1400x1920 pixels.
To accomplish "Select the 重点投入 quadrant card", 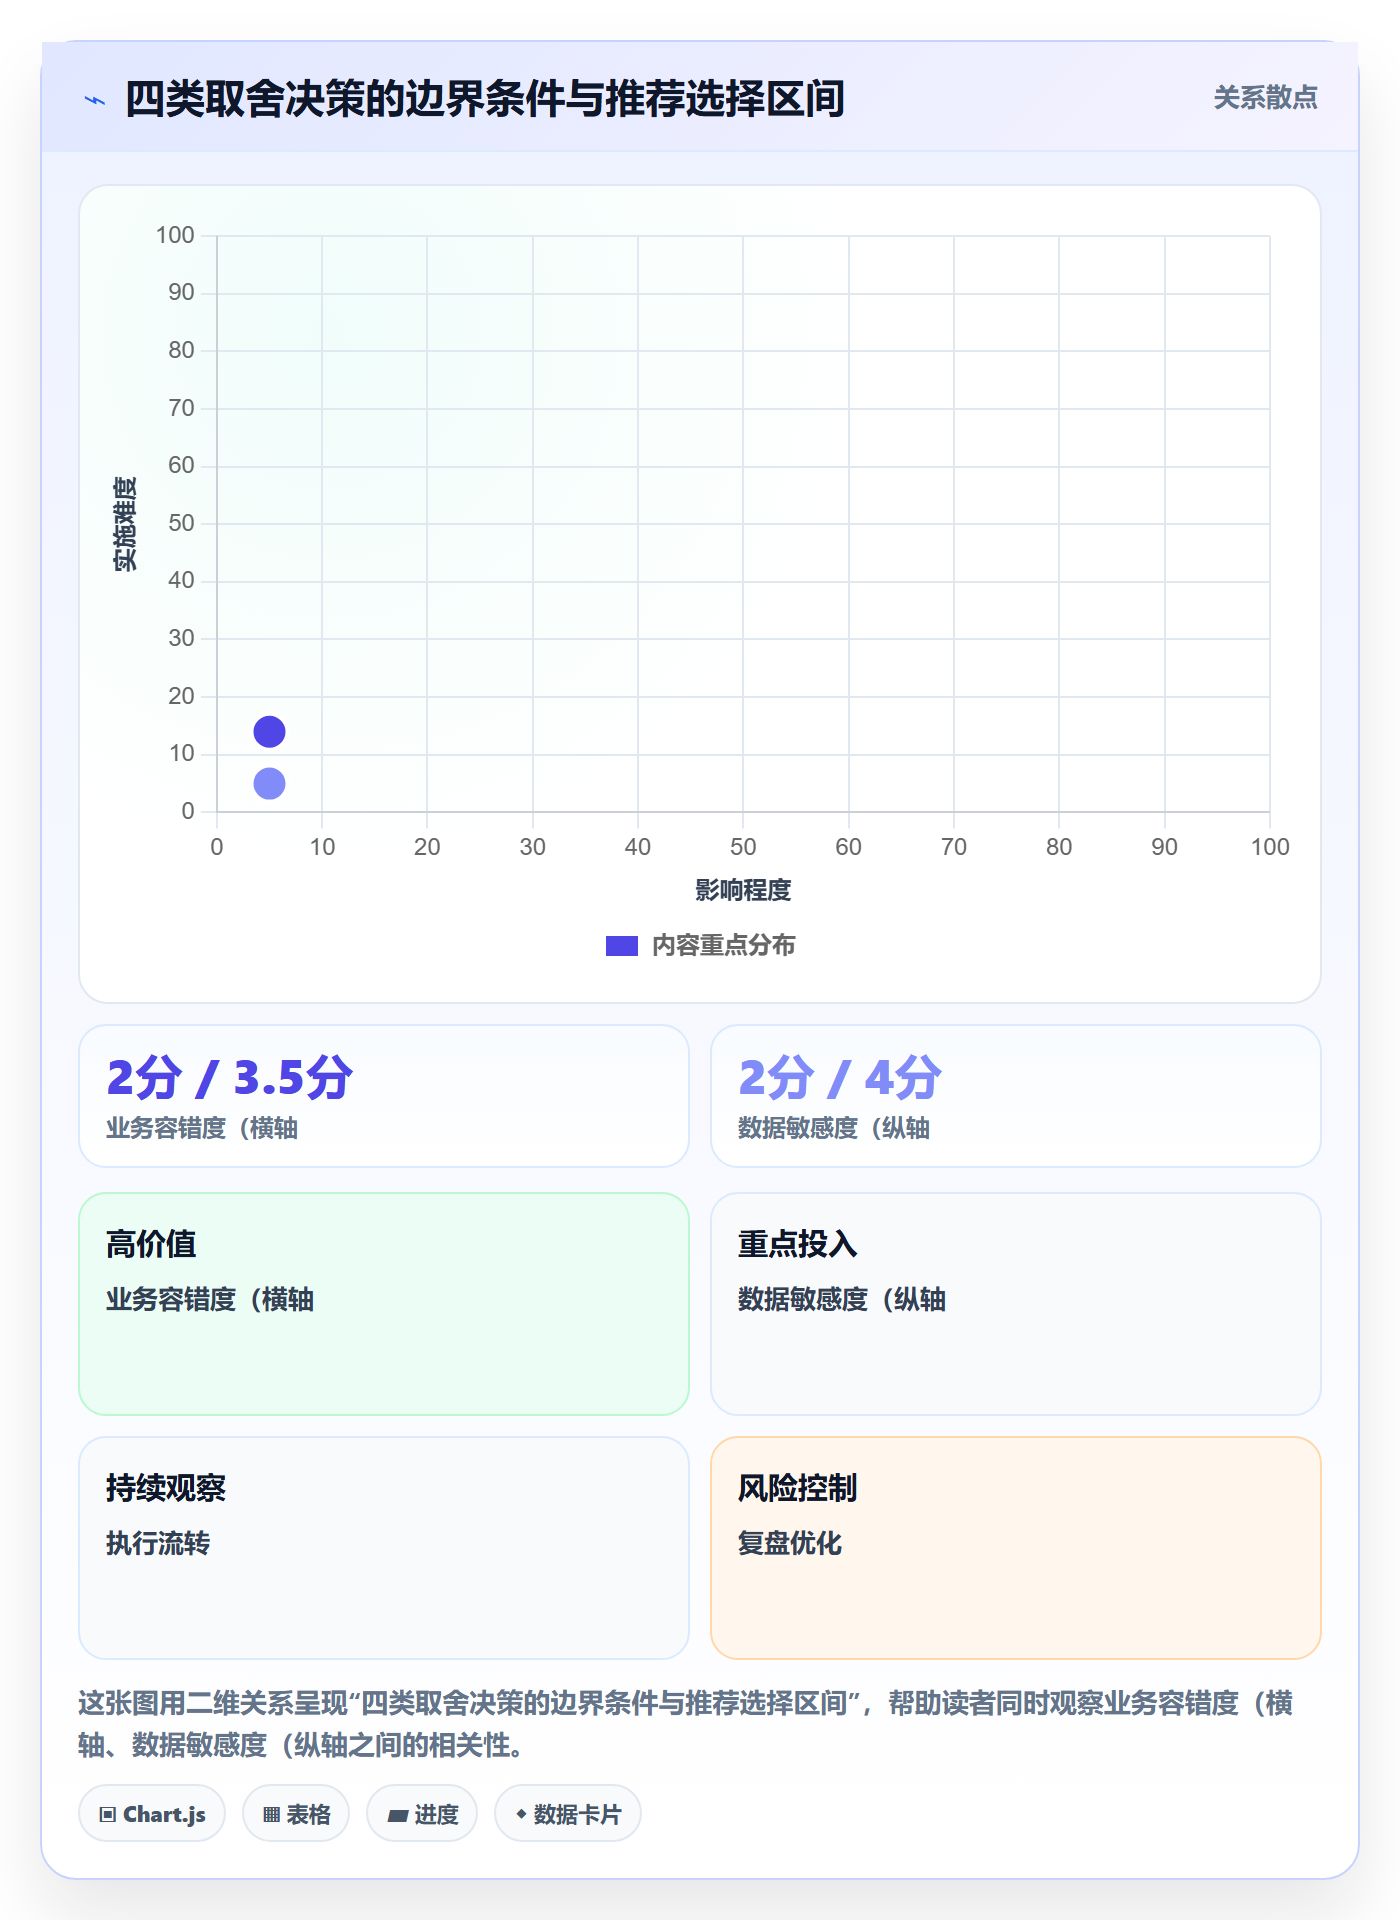I will pos(1016,1304).
